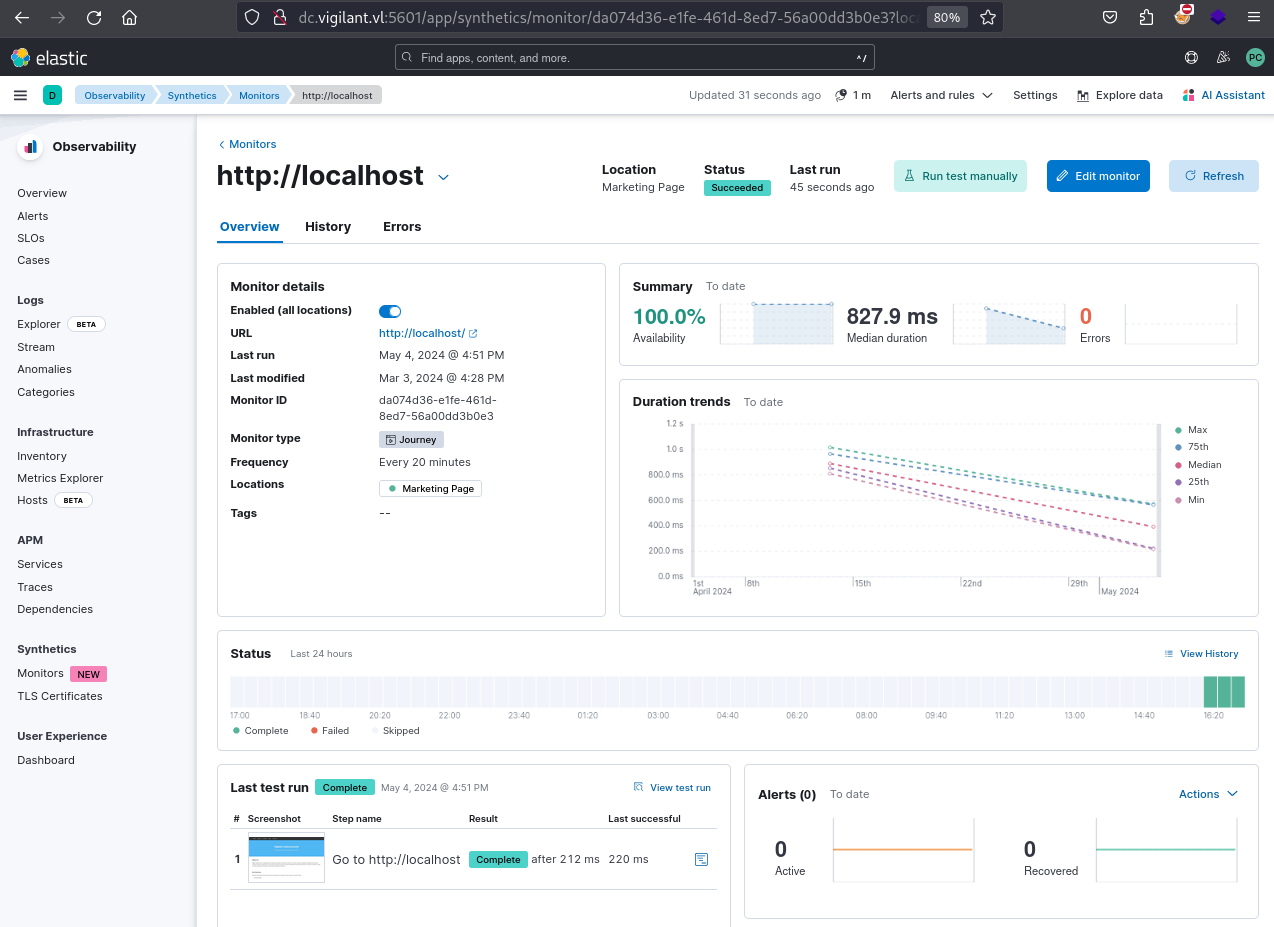Open the View test run link
Image resolution: width=1274 pixels, height=927 pixels.
pyautogui.click(x=672, y=788)
